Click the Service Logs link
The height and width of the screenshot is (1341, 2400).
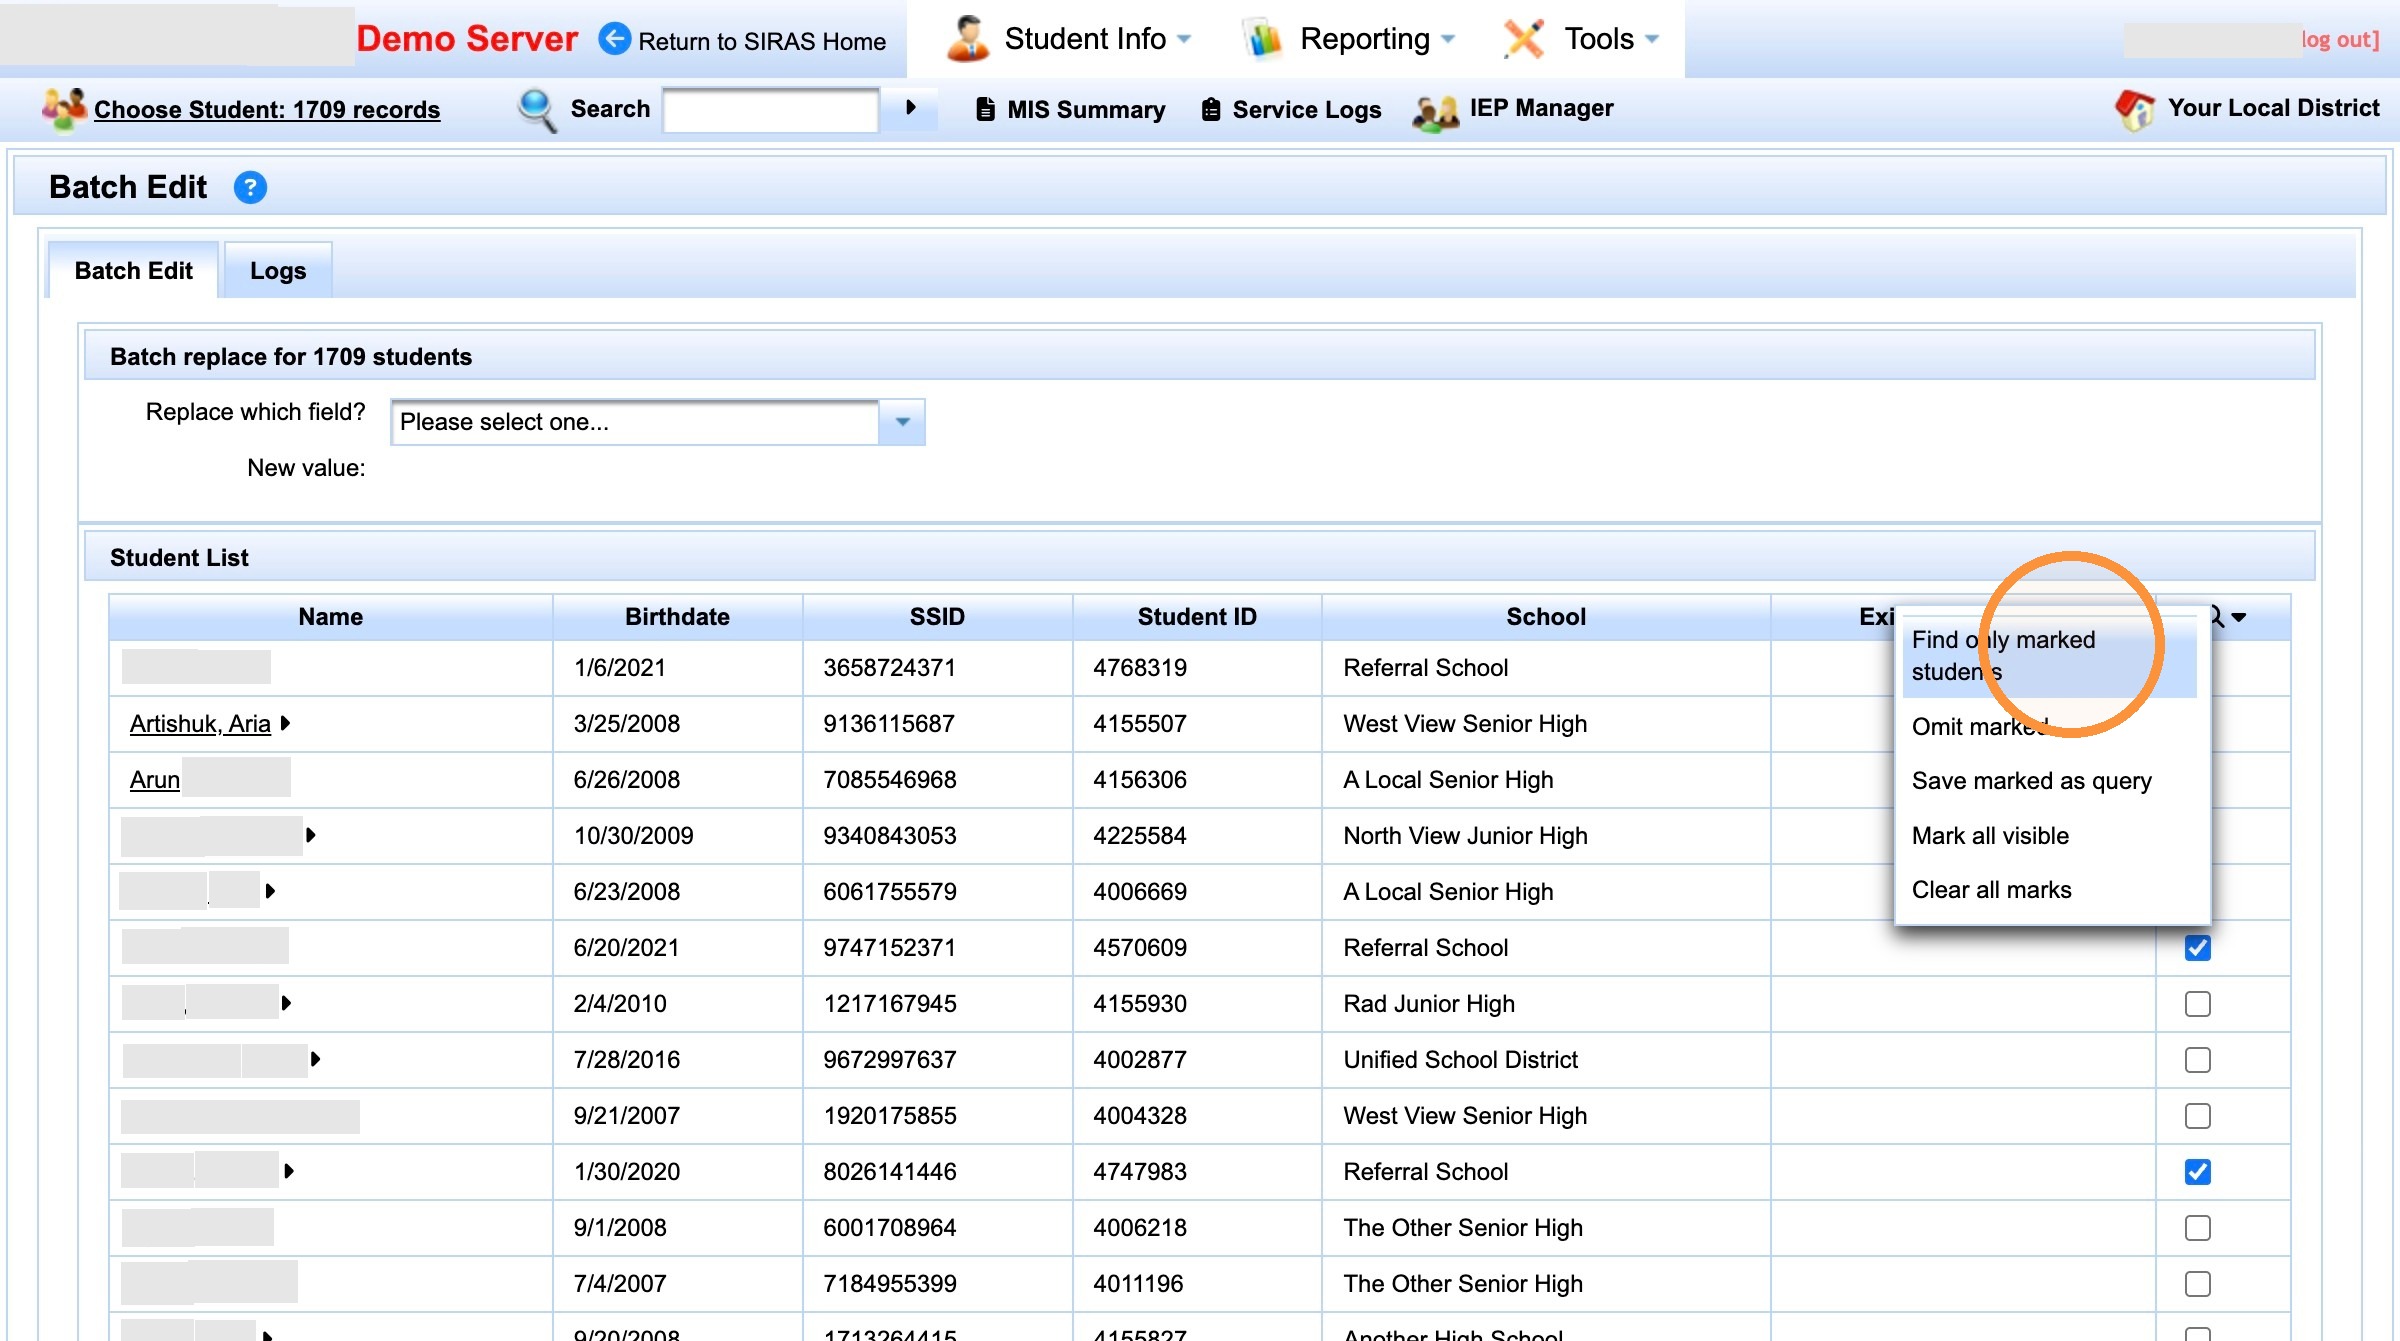pos(1307,110)
